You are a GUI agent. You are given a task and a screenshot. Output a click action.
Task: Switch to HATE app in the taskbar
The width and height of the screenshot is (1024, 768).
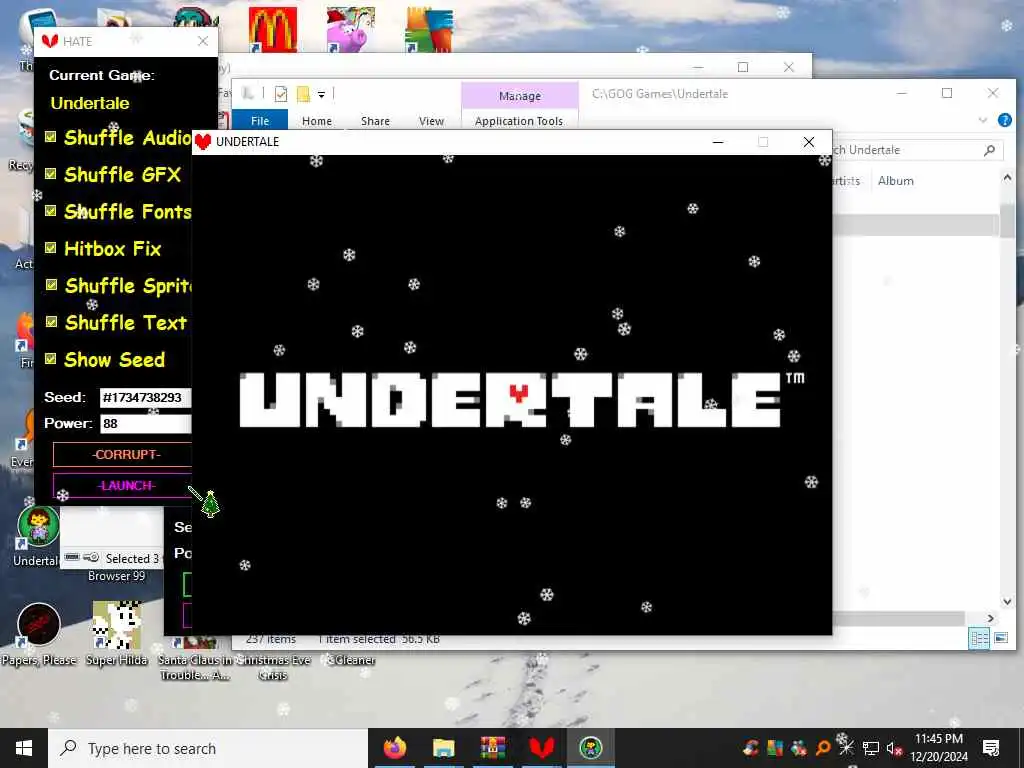click(541, 748)
